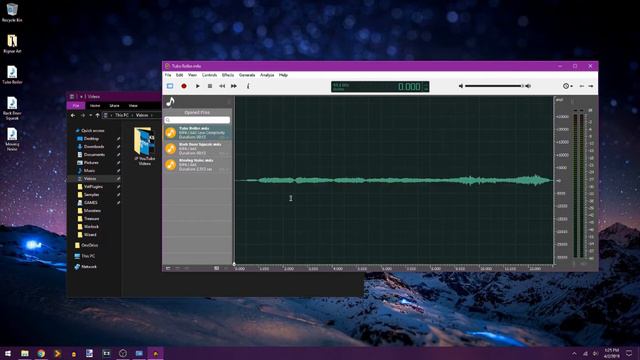Select the Tuba Roller file in Opened Files
This screenshot has height=360, width=640.
pos(198,133)
